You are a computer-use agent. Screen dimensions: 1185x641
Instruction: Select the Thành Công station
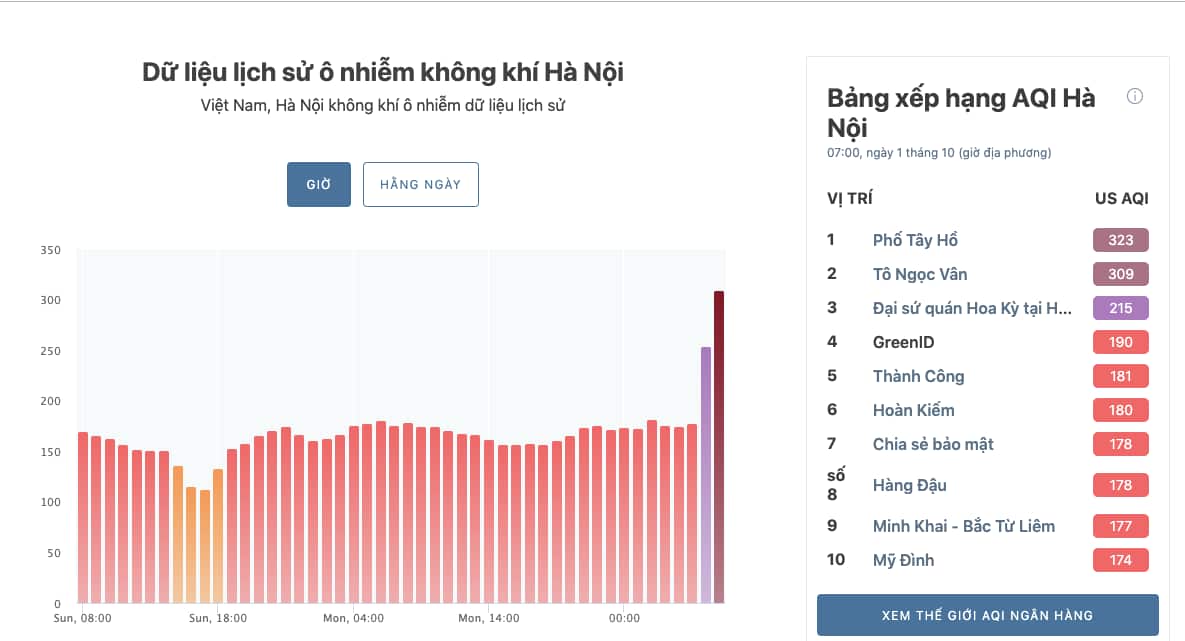pos(918,376)
